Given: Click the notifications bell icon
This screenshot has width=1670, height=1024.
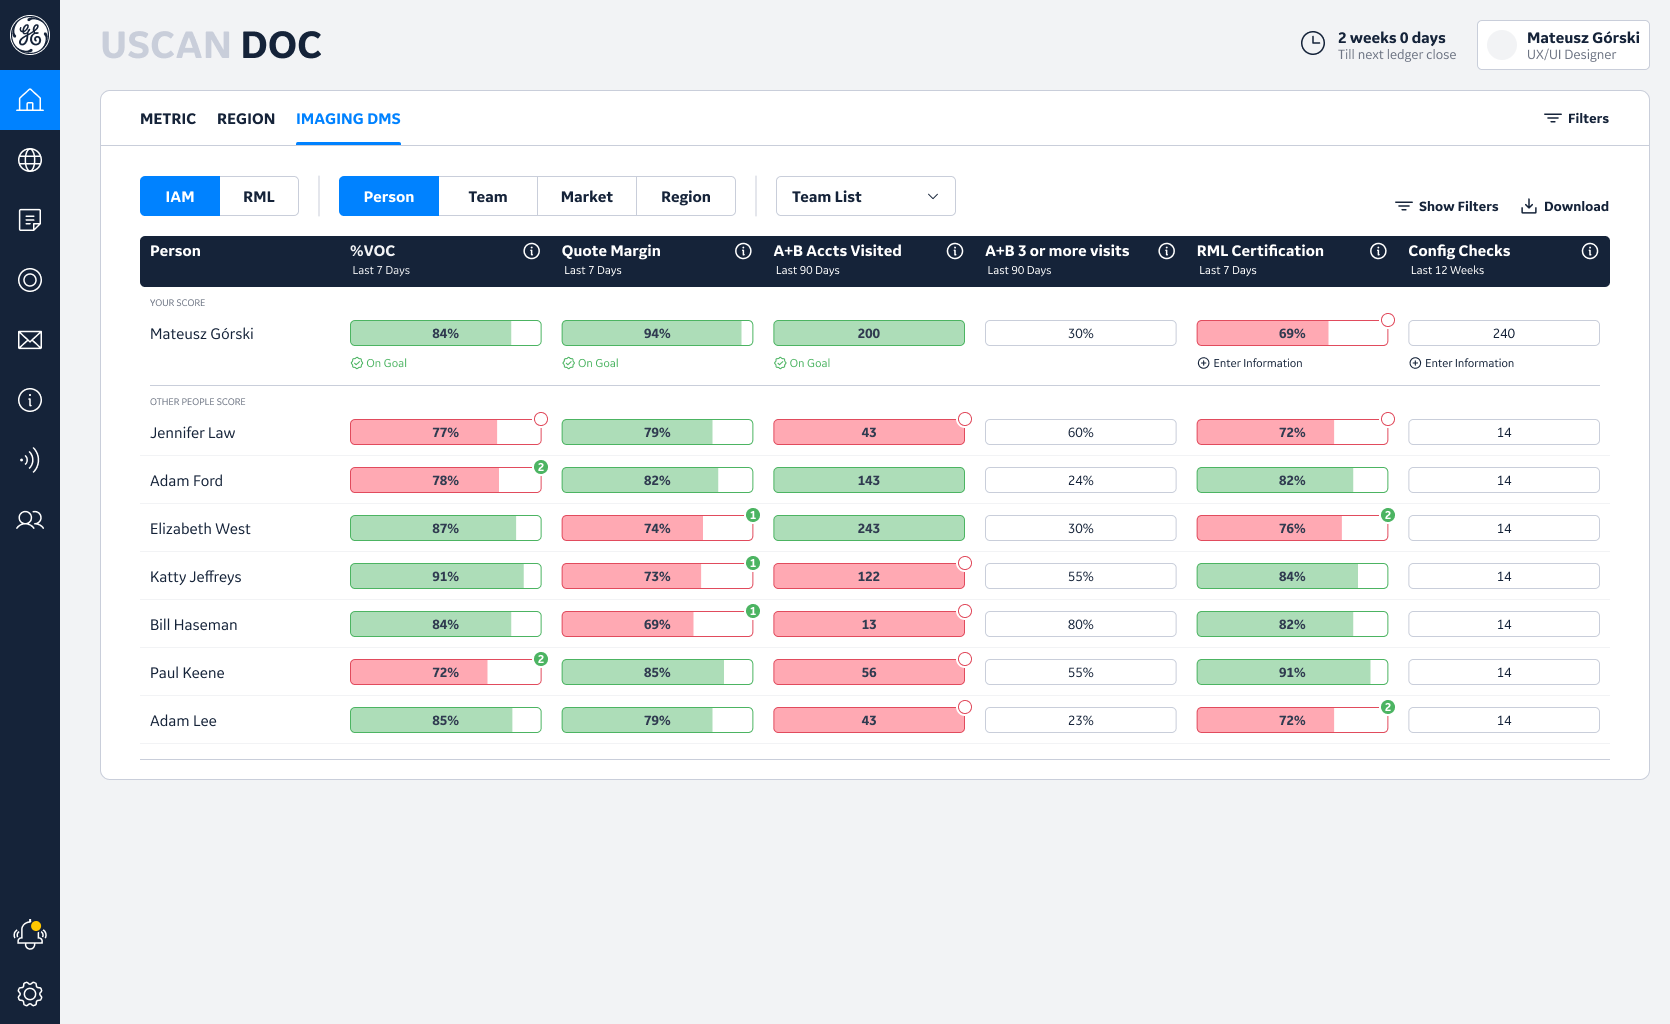Looking at the screenshot, I should pyautogui.click(x=30, y=935).
